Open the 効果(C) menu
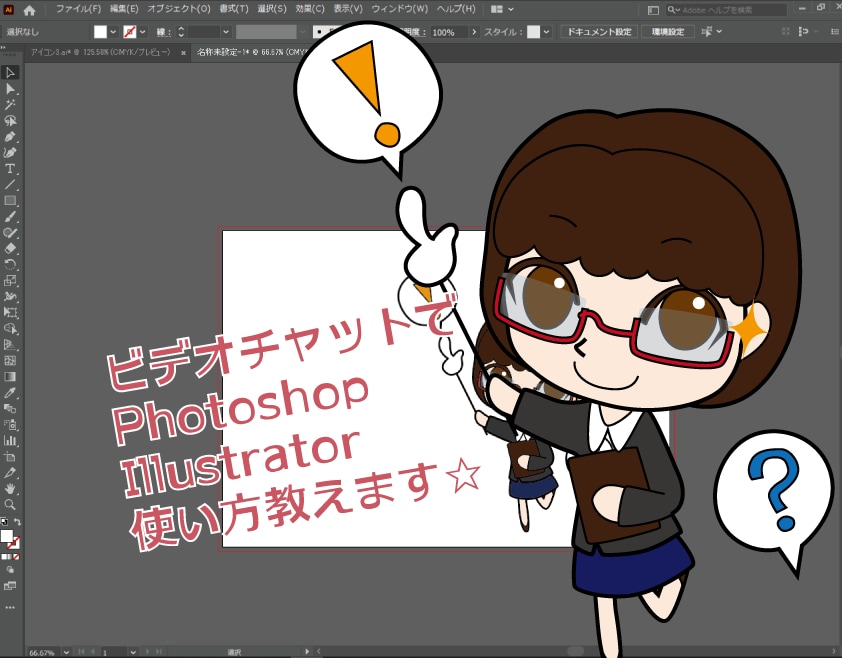The image size is (842, 658). 310,9
